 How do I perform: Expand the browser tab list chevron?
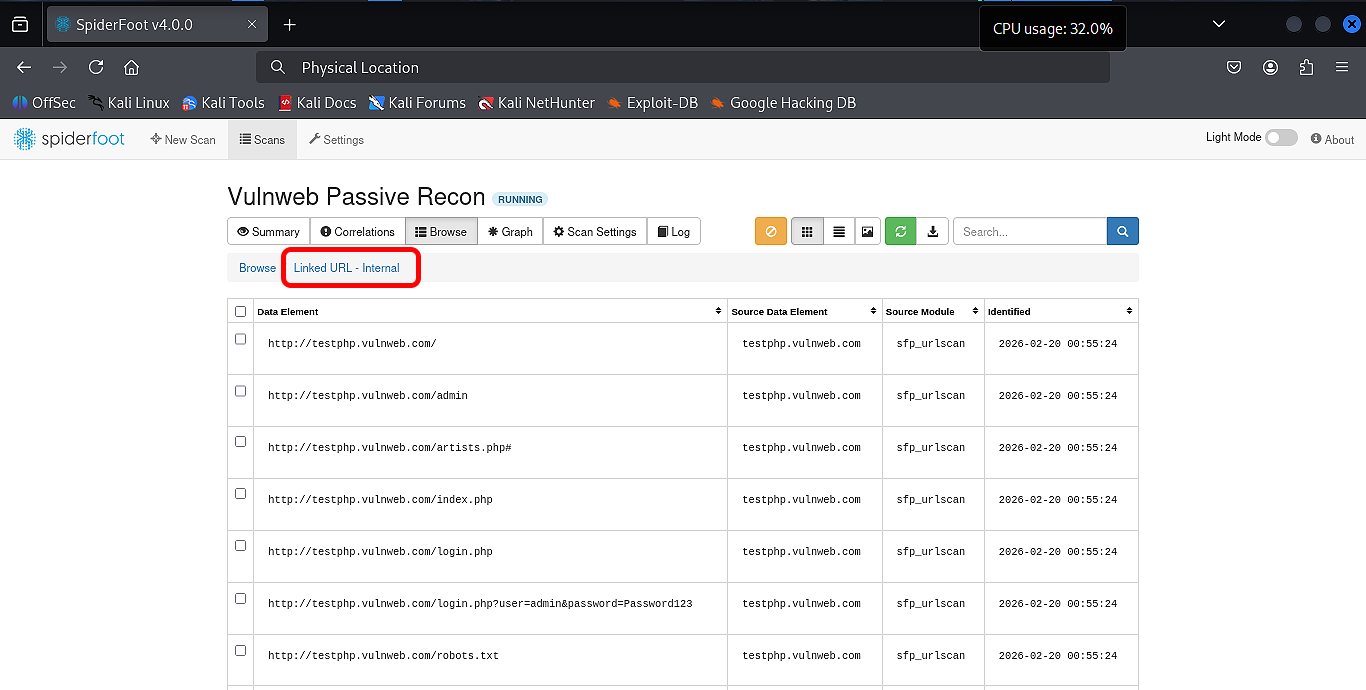pyautogui.click(x=1218, y=24)
